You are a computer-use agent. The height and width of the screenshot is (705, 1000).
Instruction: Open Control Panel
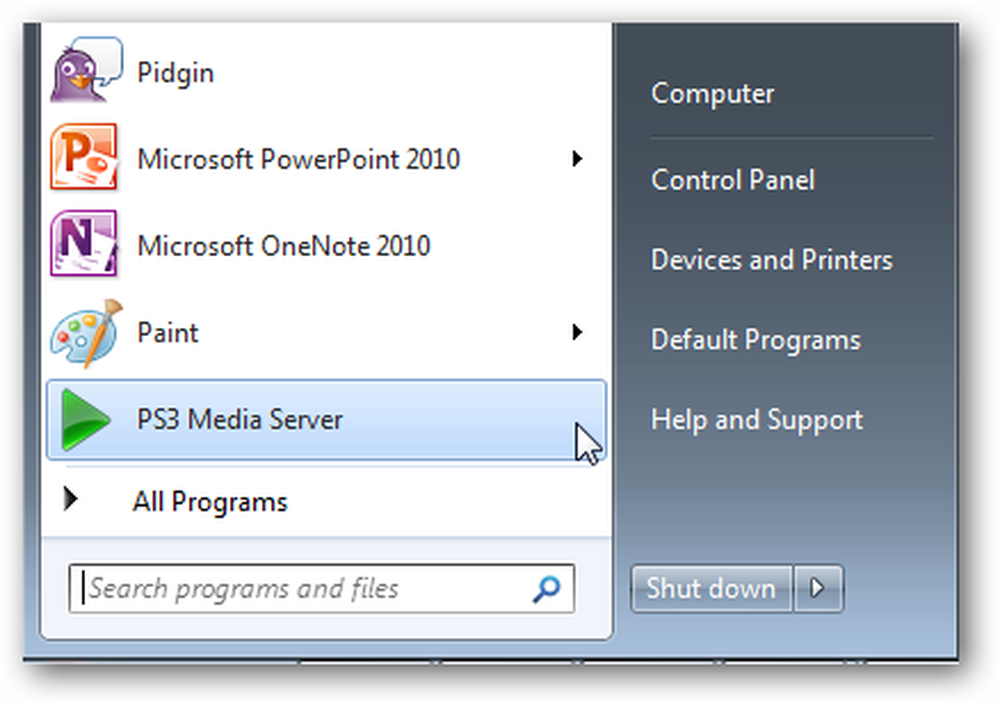point(733,180)
